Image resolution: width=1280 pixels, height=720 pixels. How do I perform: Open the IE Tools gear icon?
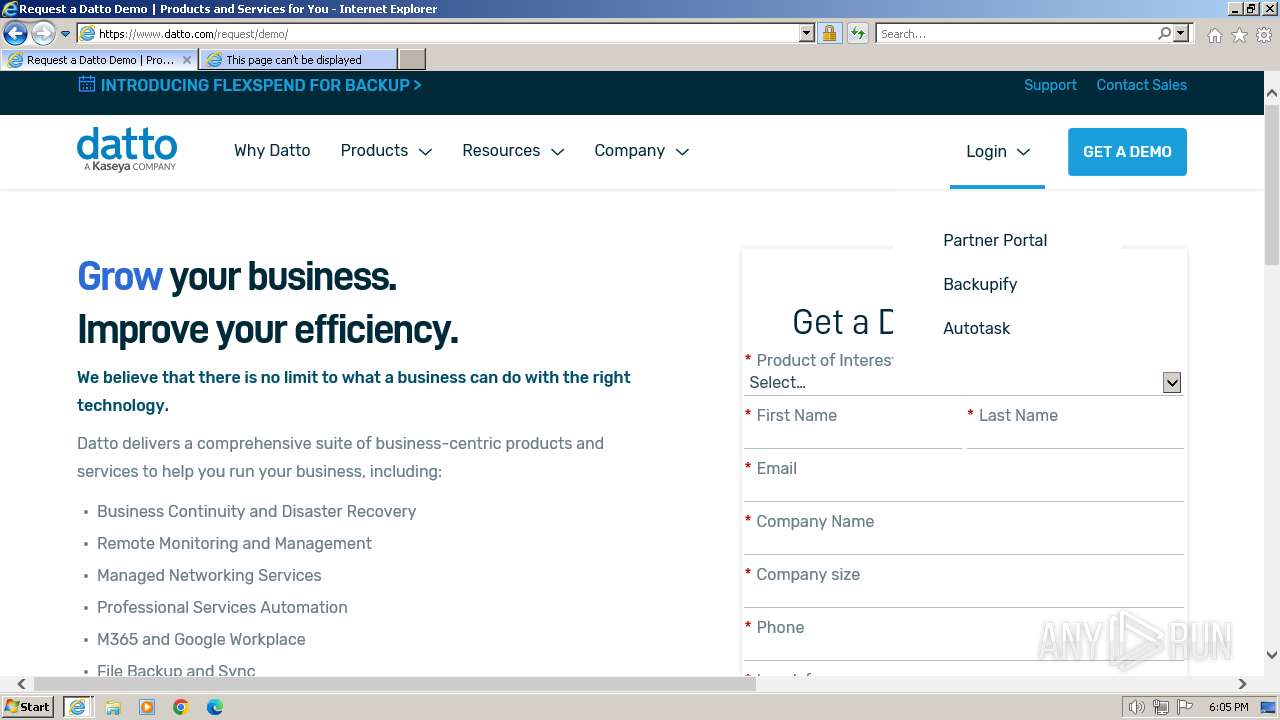[1263, 35]
